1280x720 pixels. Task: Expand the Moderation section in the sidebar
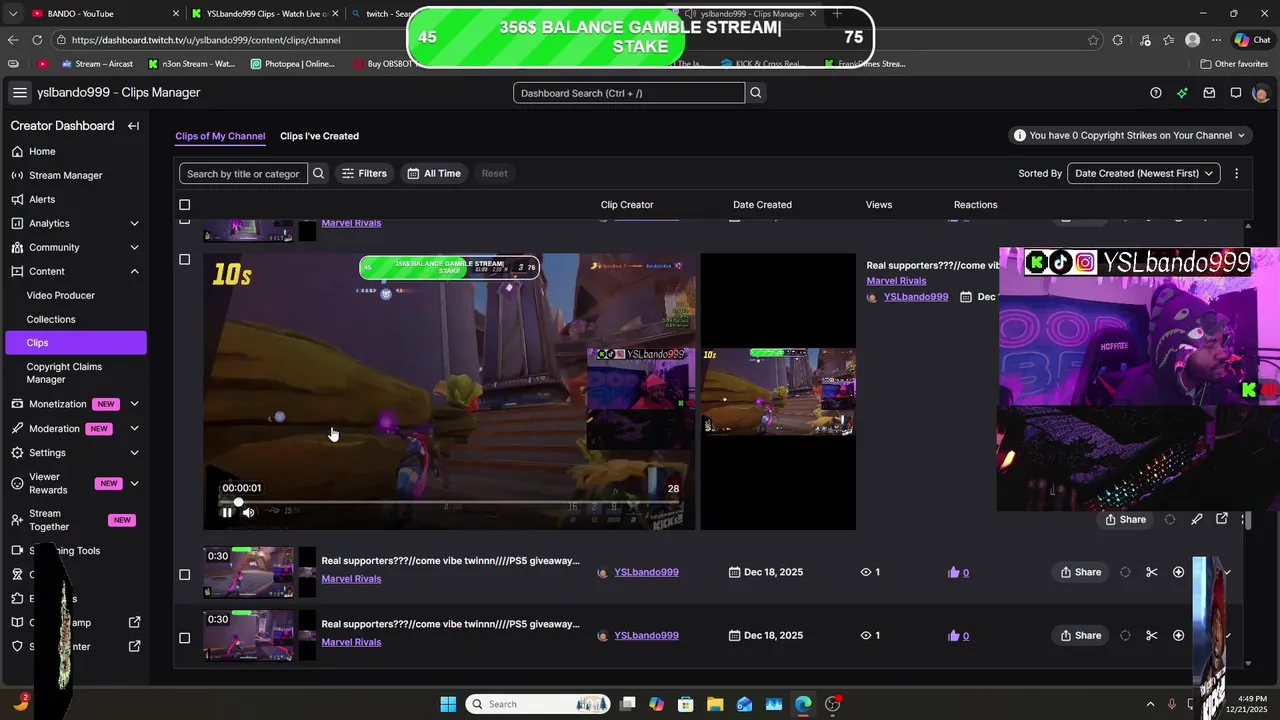click(134, 429)
